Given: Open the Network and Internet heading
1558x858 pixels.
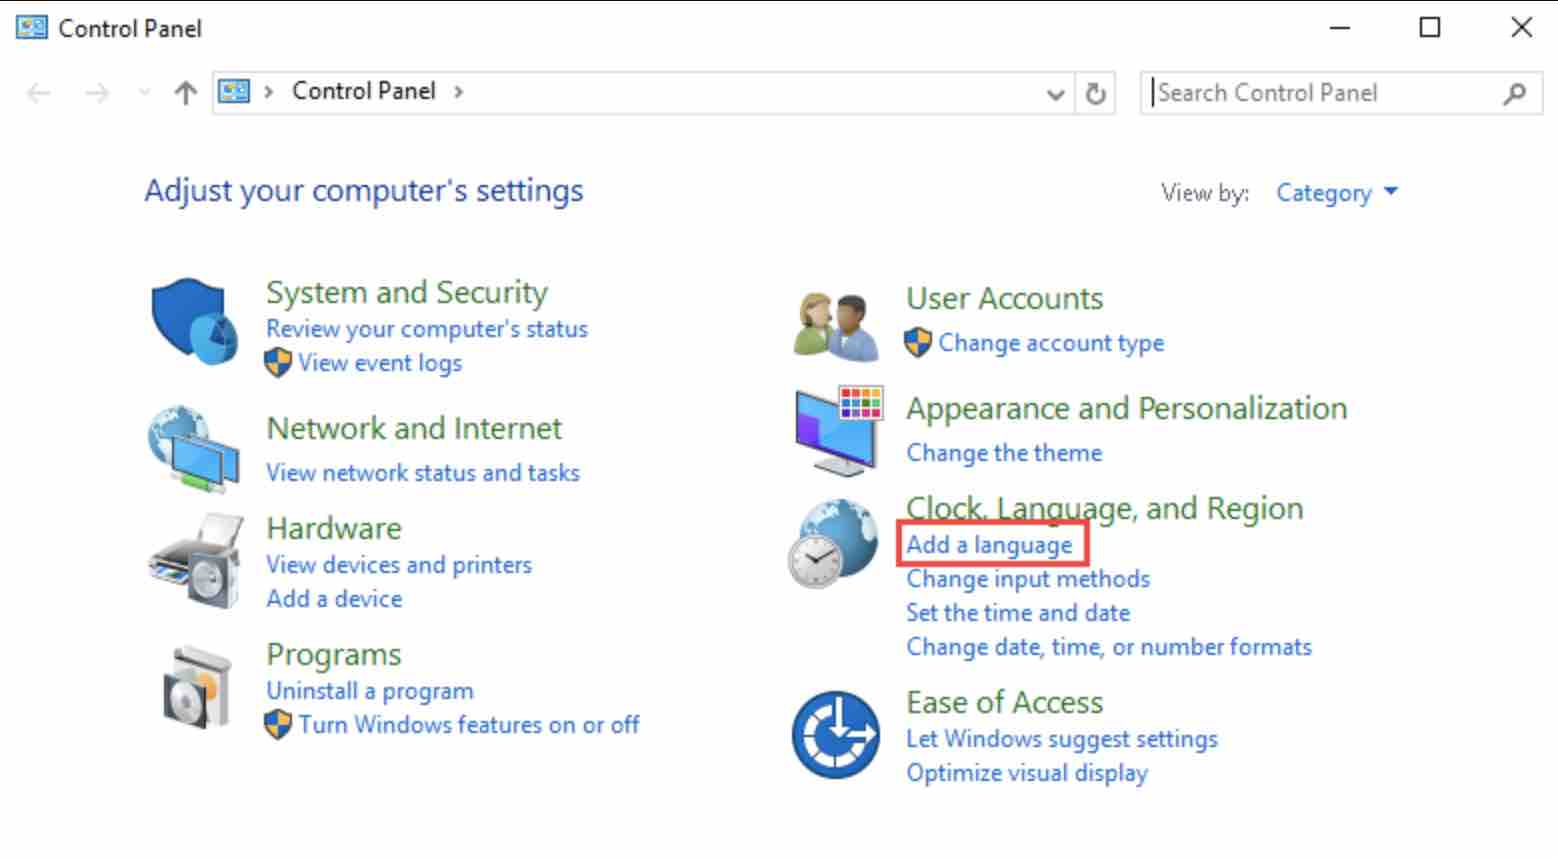Looking at the screenshot, I should (x=414, y=428).
